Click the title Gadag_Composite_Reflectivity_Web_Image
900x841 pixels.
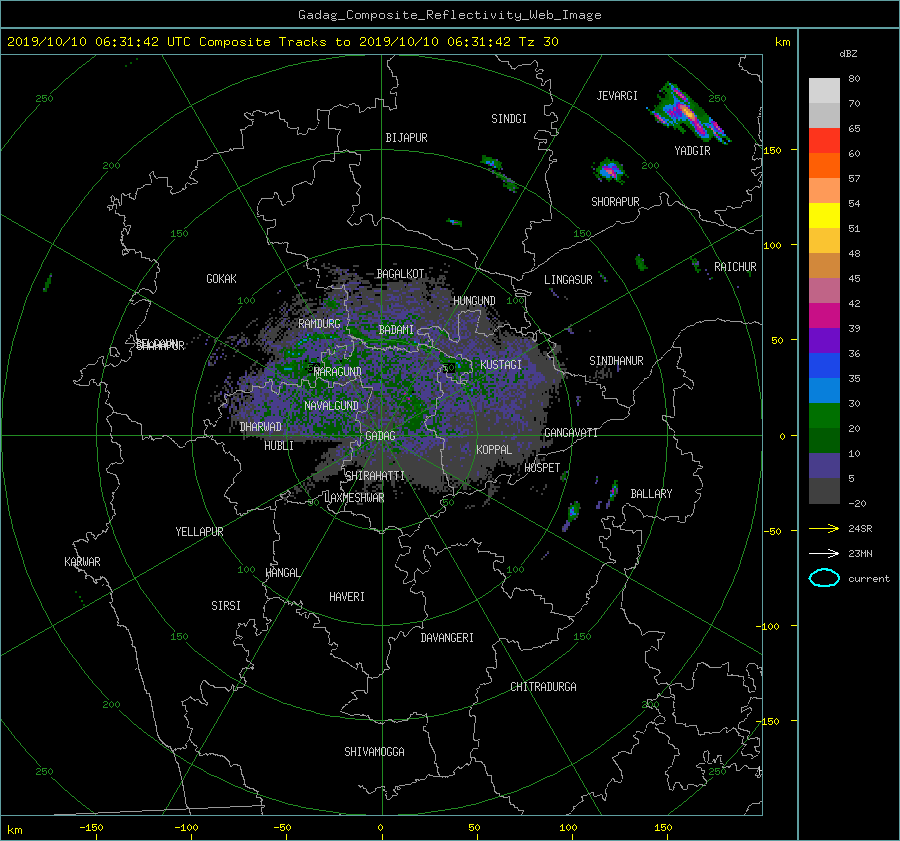449,15
